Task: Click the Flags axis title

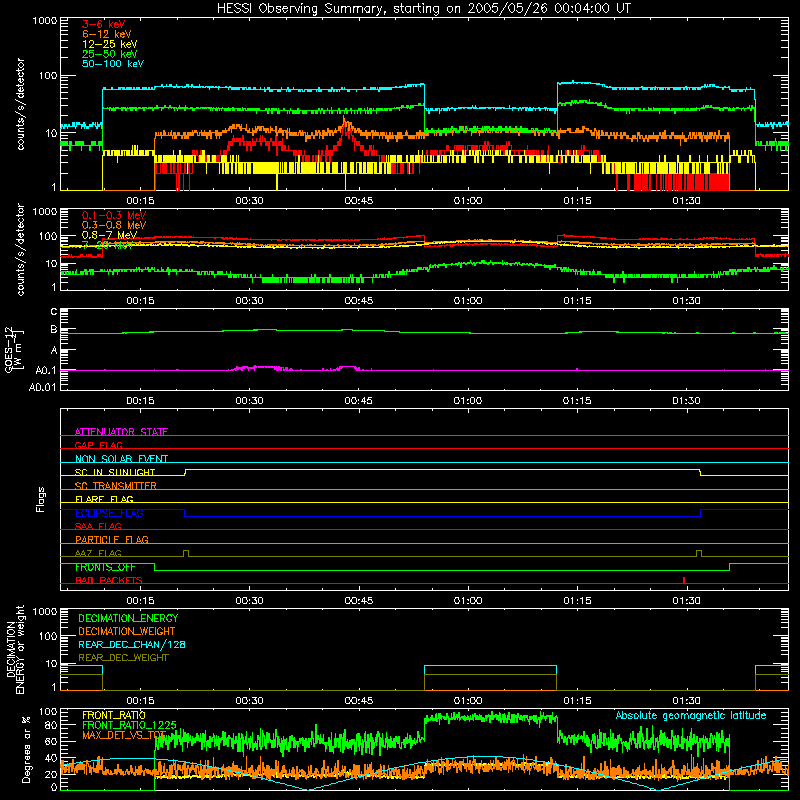Action: (41, 499)
